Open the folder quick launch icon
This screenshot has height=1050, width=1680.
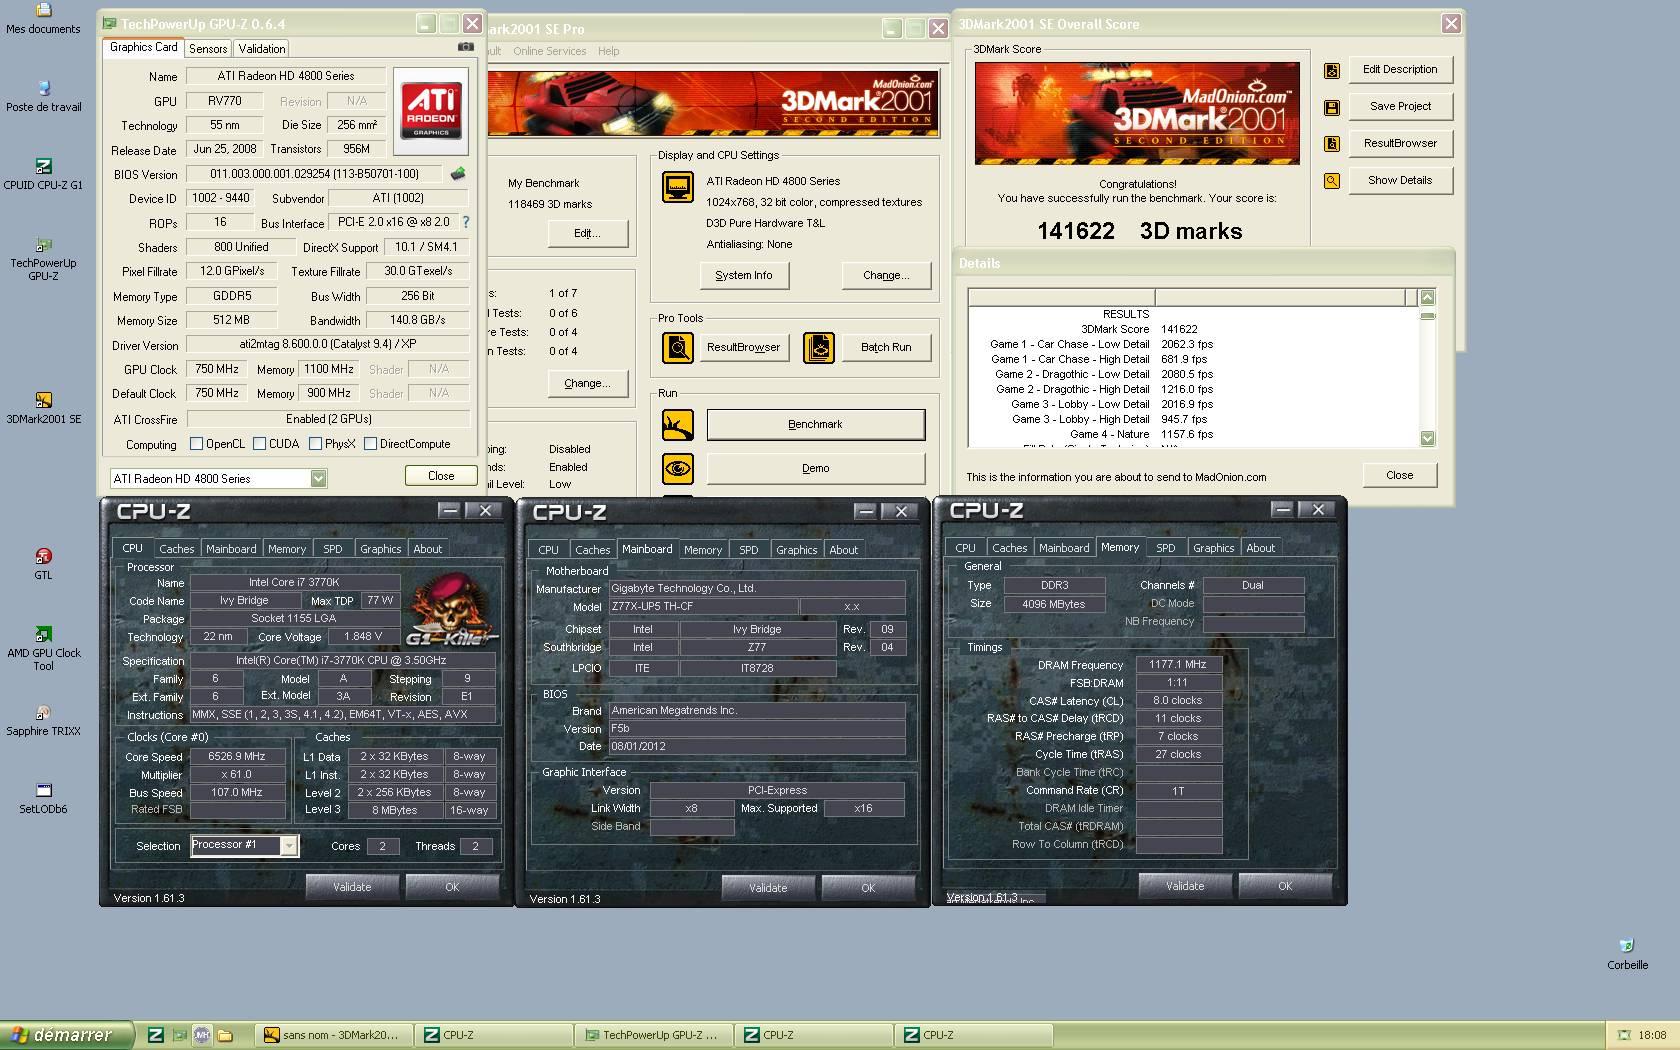point(225,1035)
